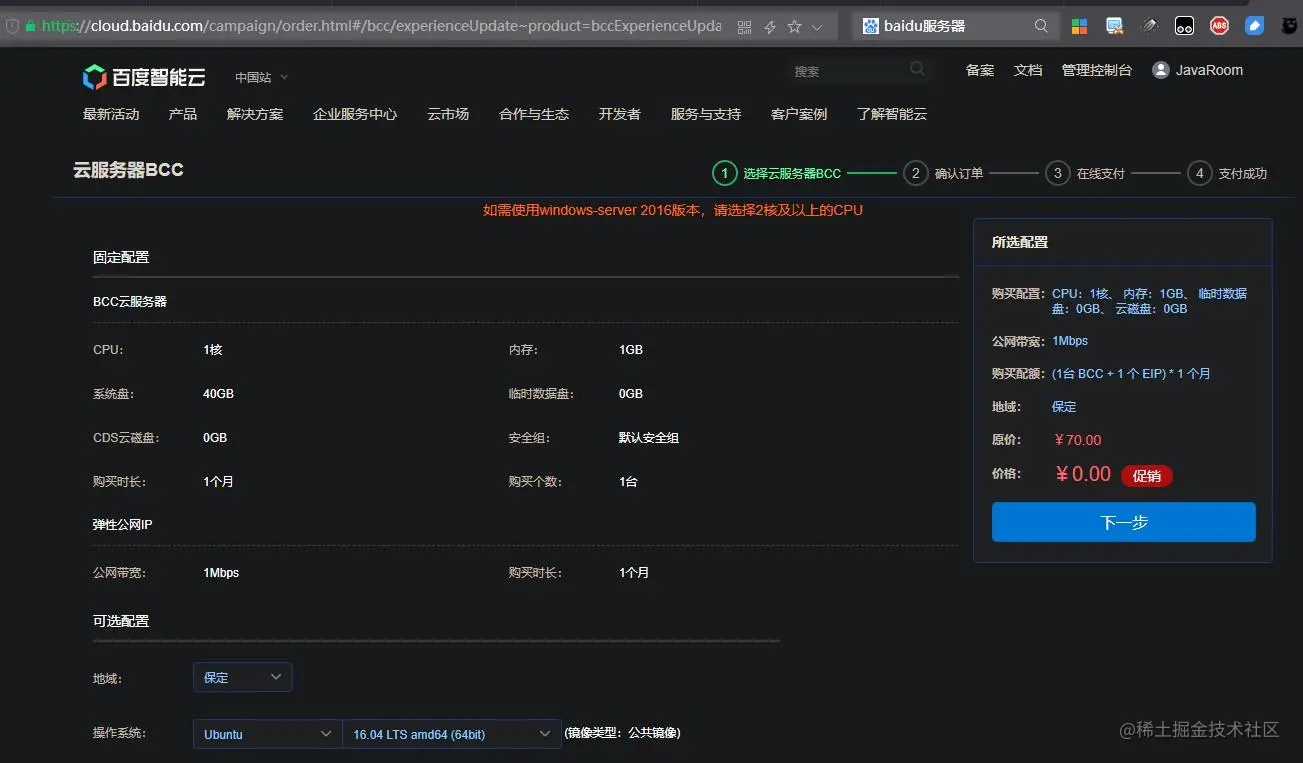Image resolution: width=1303 pixels, height=763 pixels.
Task: Click the black owl extension icon
Action: pyautogui.click(x=1289, y=26)
